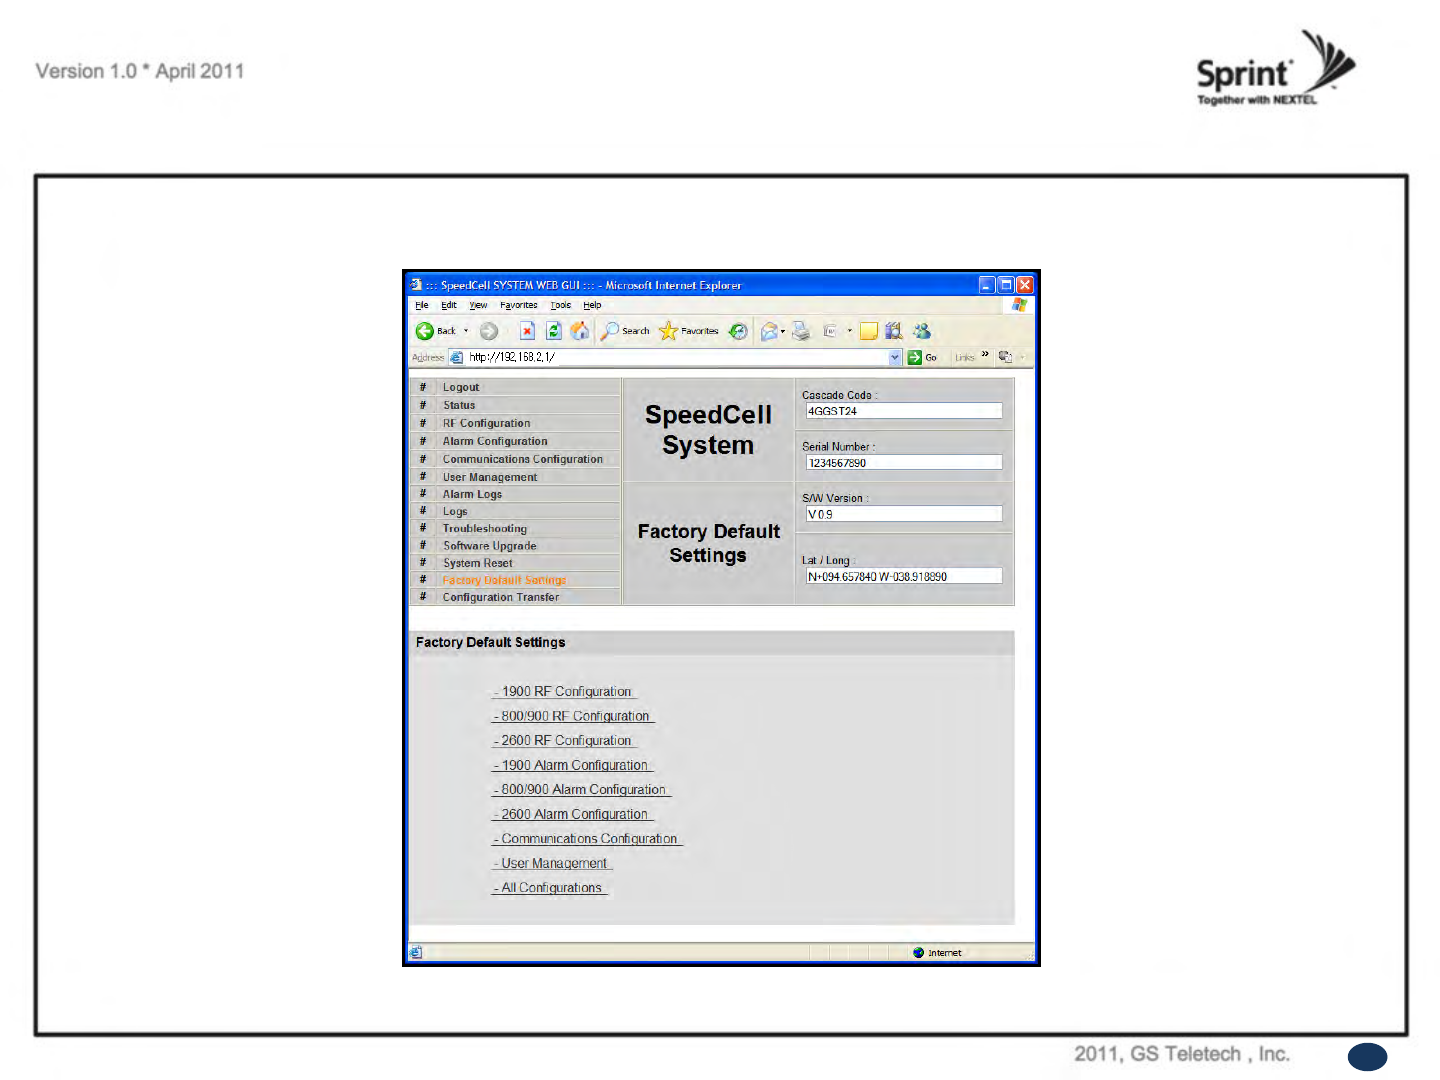Open the Back button history dropdown arrow

point(465,331)
